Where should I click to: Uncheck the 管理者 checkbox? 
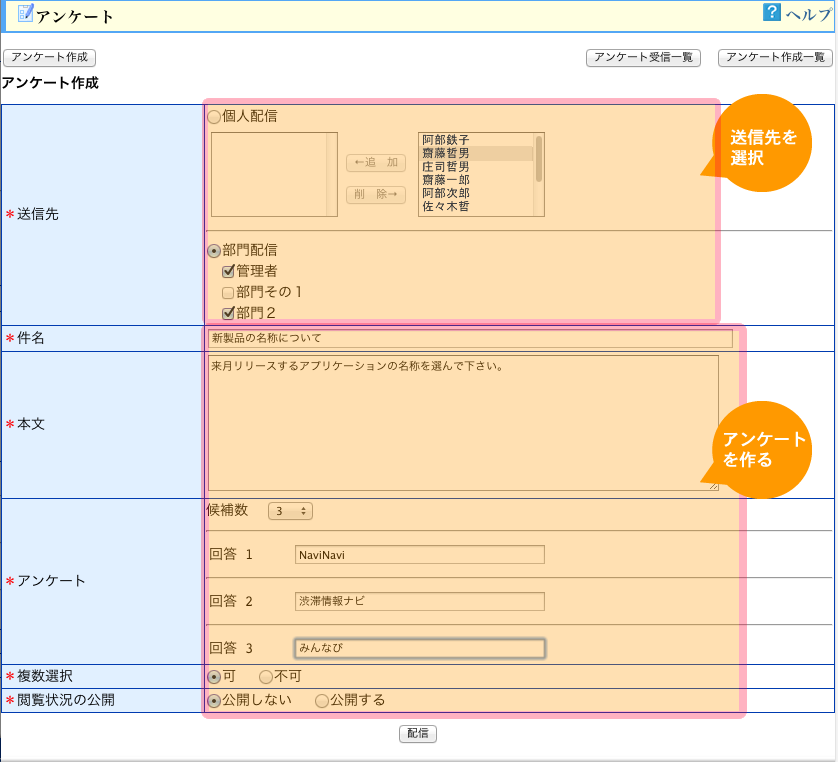tap(228, 271)
